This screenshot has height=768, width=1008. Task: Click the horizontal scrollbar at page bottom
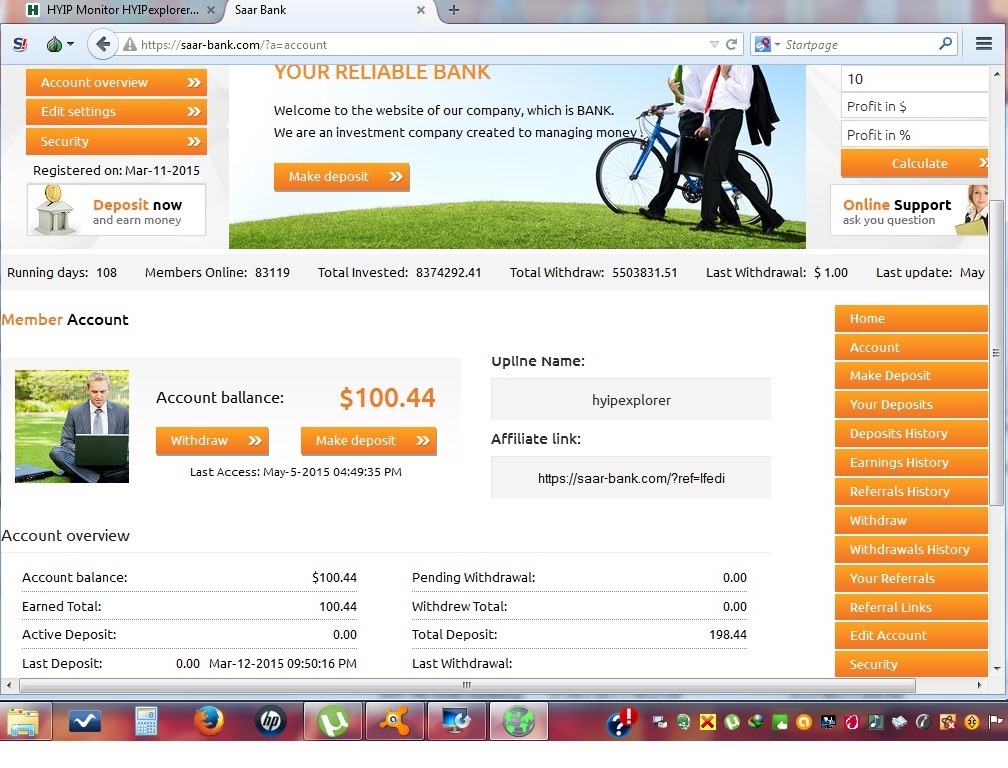pyautogui.click(x=466, y=686)
